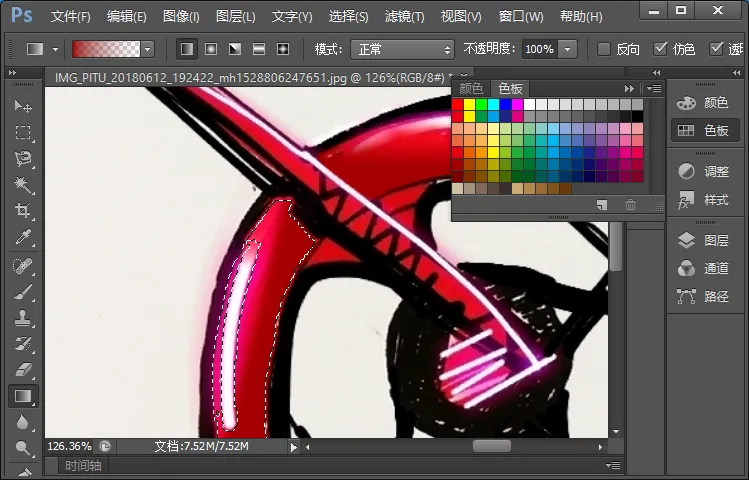Choose the reflected gradient style
This screenshot has height=480, width=749.
[x=258, y=49]
